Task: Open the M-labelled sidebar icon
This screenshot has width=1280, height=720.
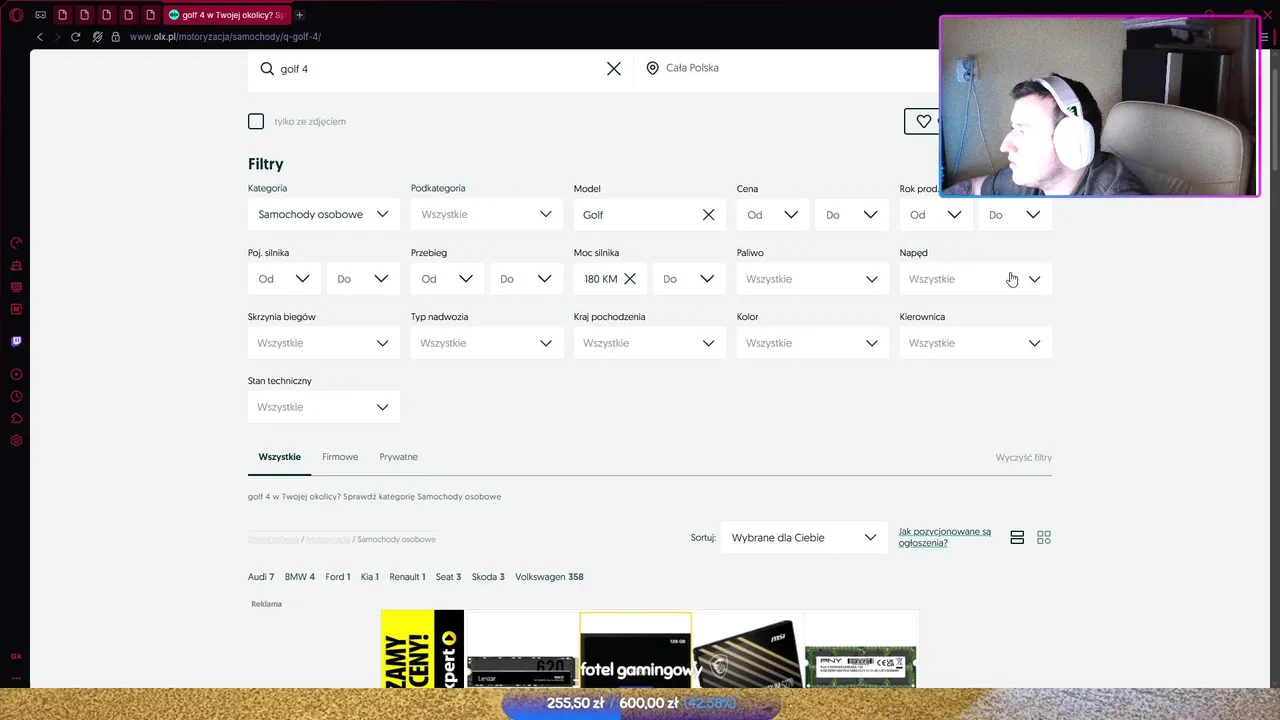Action: (16, 309)
